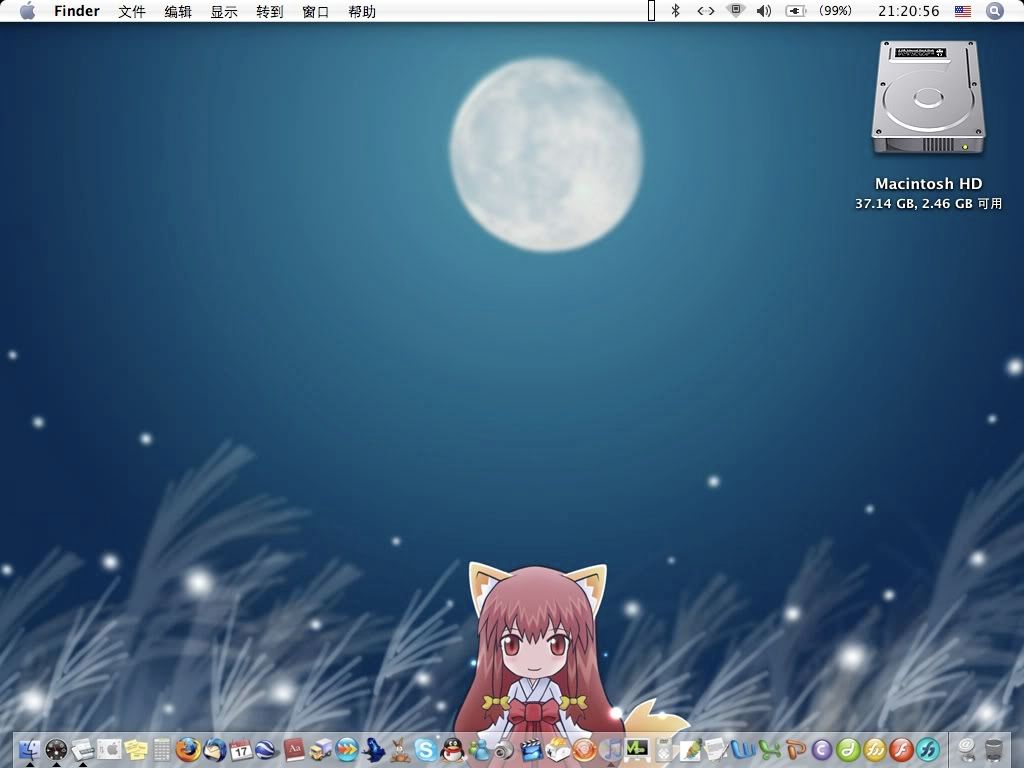The image size is (1024, 768).
Task: Open the Calculator dock icon
Action: [x=162, y=749]
